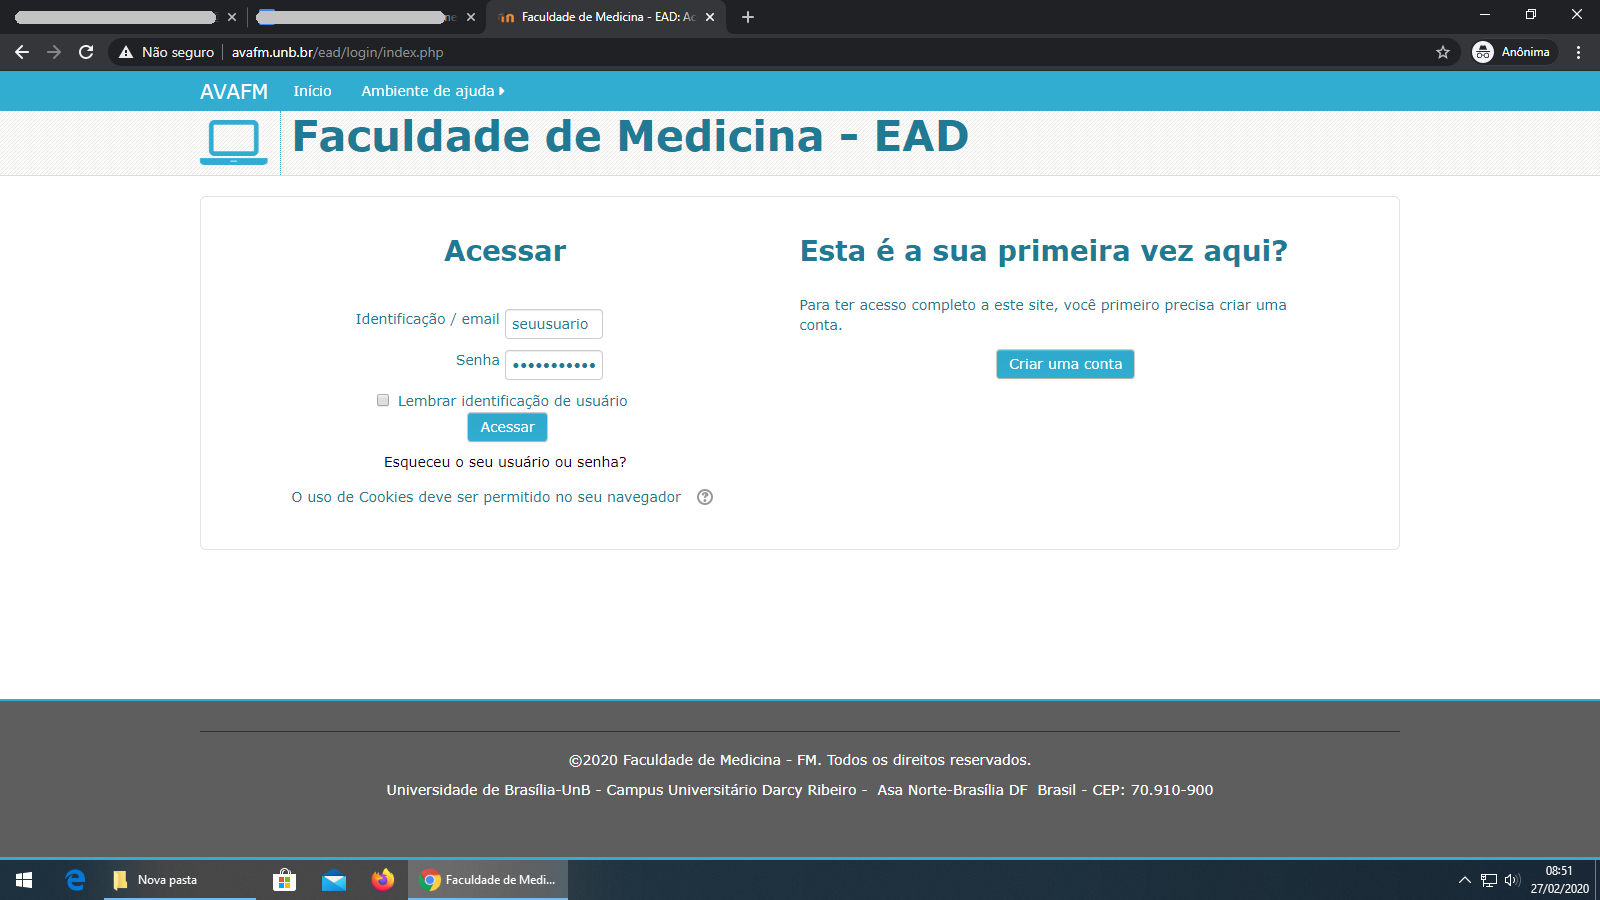Open Esqueceu o seu usuário ou senha link
This screenshot has height=900, width=1600.
click(505, 462)
